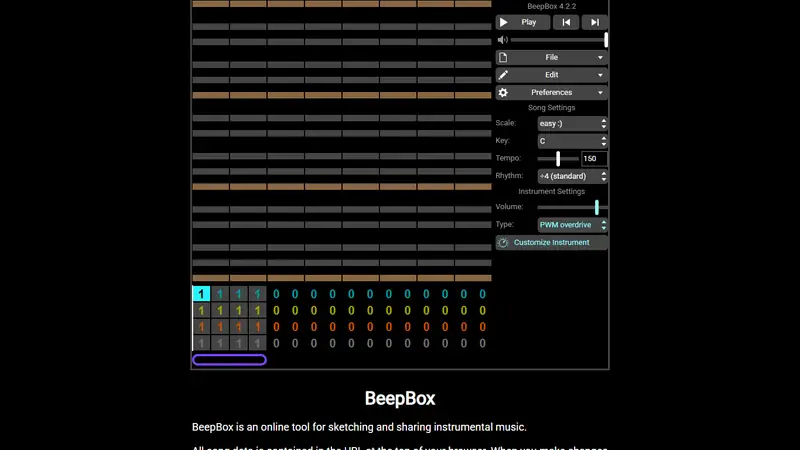Click the third cell in gray channel row
This screenshot has width=800, height=450.
point(238,343)
